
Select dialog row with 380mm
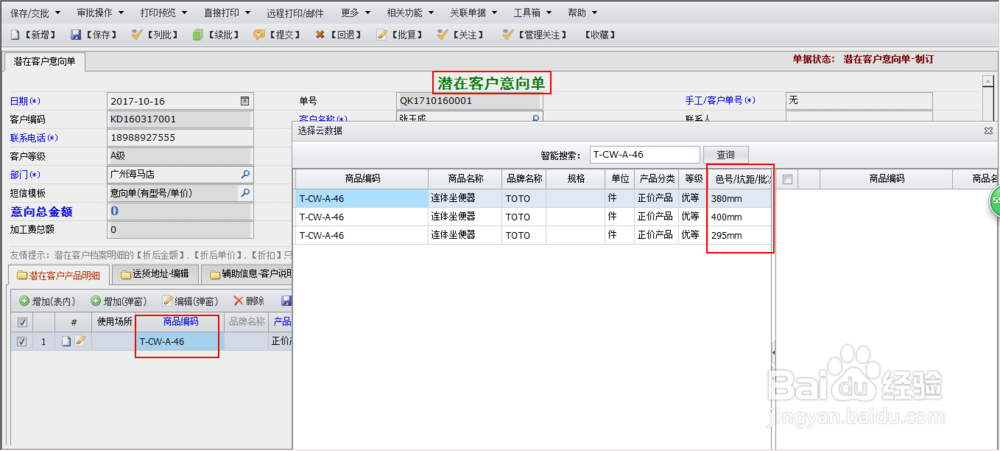533,198
